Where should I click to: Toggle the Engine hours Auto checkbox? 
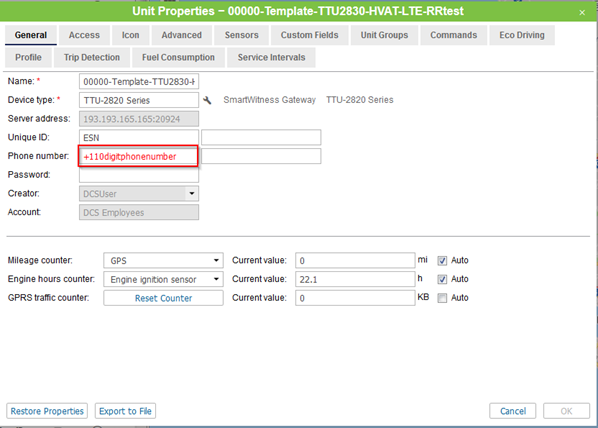tap(442, 279)
